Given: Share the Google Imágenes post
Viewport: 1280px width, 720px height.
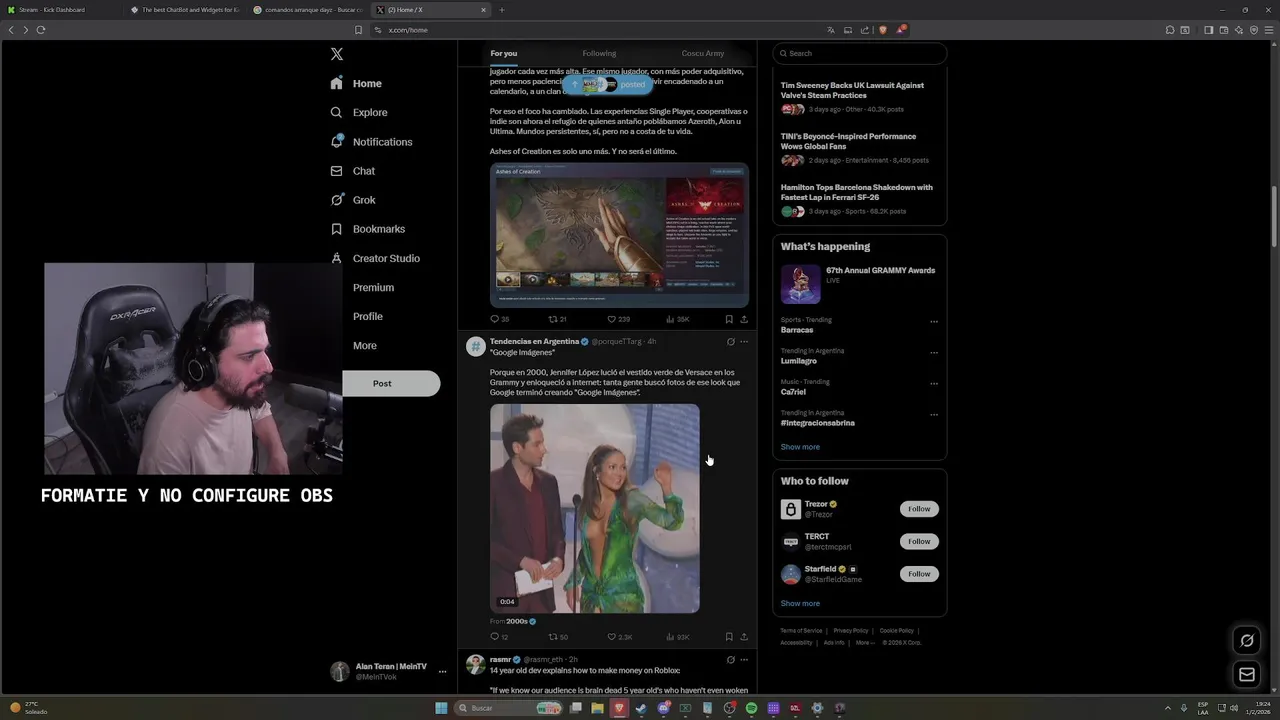Looking at the screenshot, I should point(744,636).
